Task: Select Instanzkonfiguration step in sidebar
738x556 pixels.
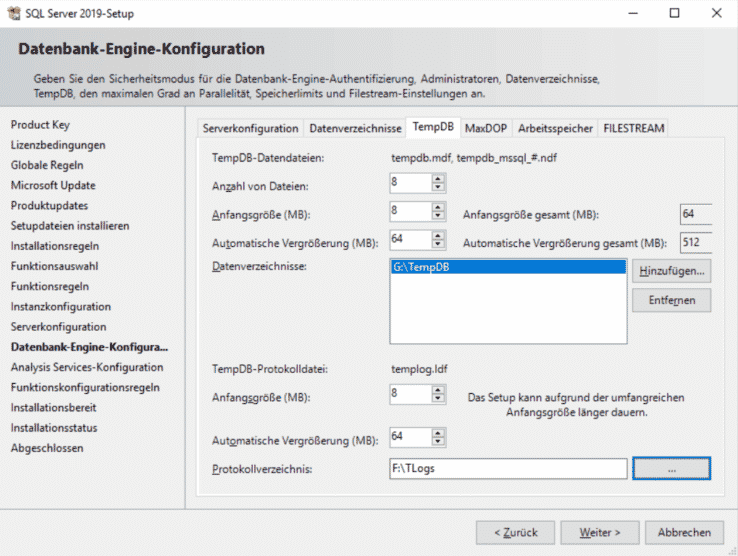Action: [x=61, y=307]
